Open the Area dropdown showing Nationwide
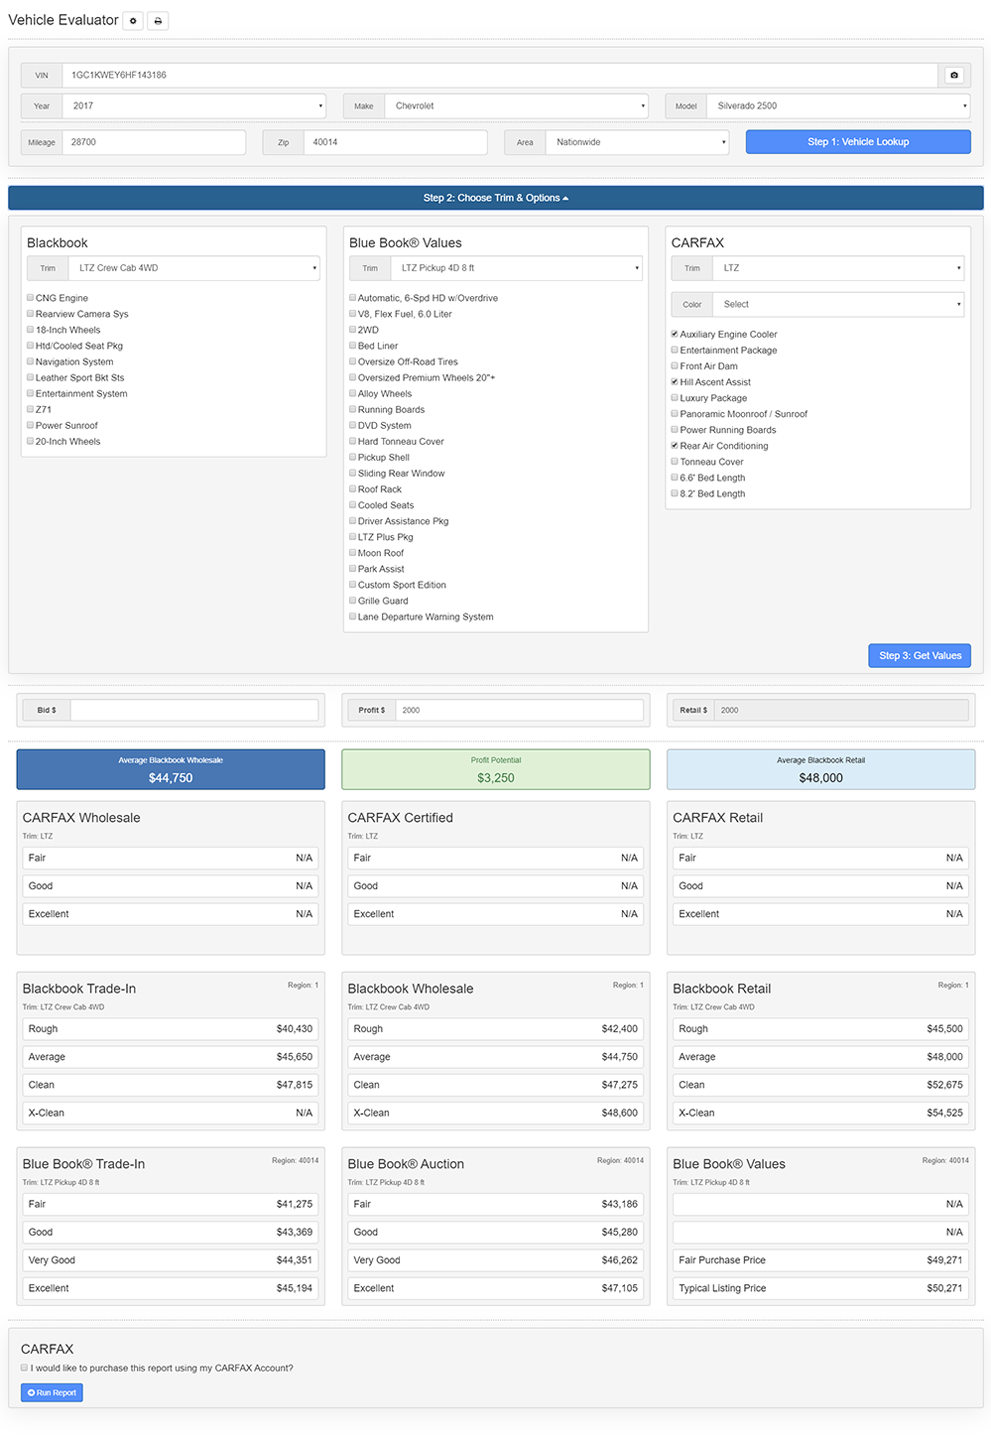The height and width of the screenshot is (1438, 991). [x=637, y=142]
